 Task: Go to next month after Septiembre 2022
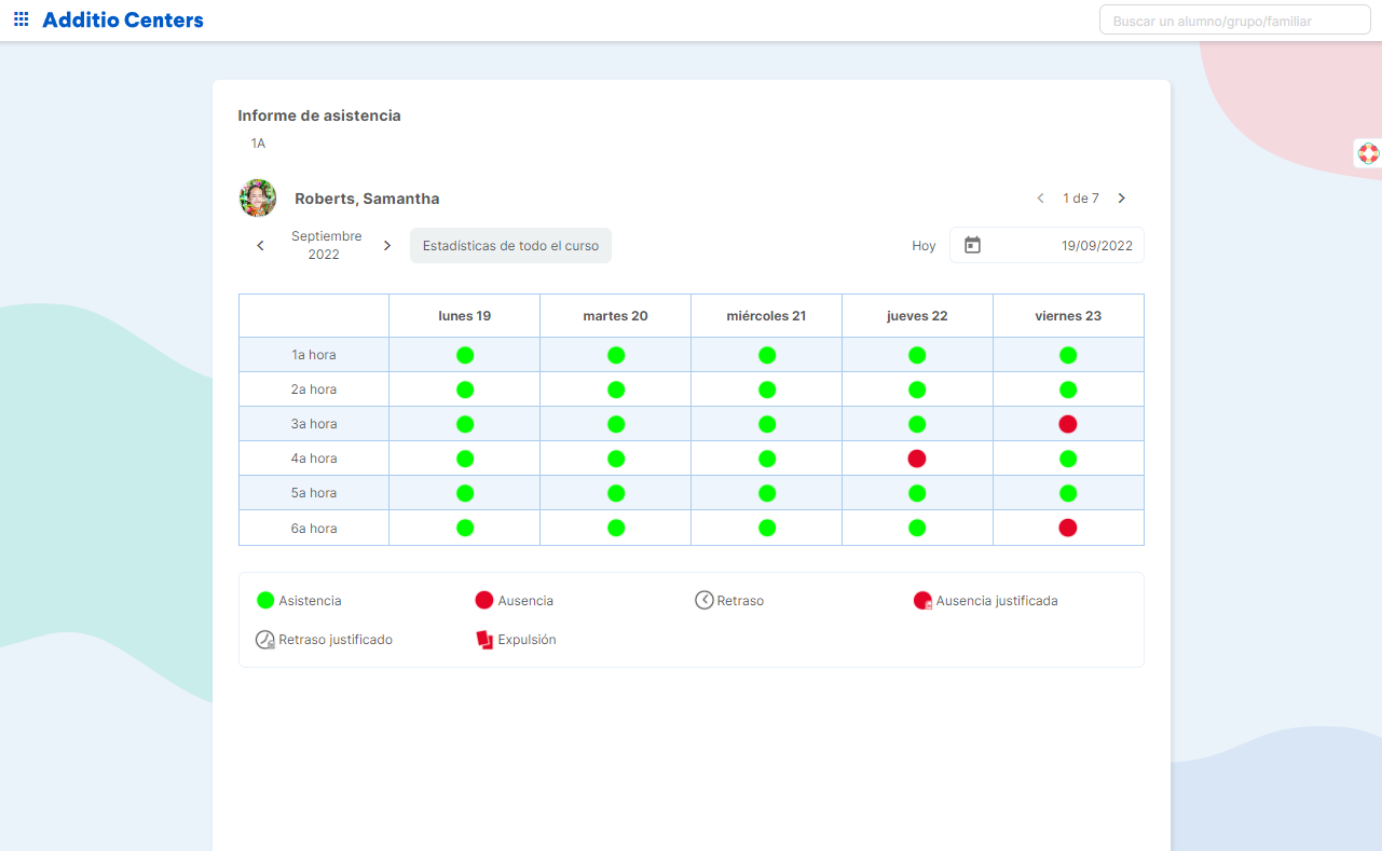pyautogui.click(x=387, y=246)
